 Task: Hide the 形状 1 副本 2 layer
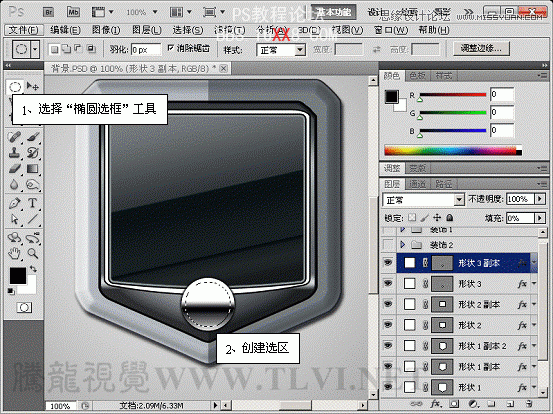pyautogui.click(x=388, y=346)
